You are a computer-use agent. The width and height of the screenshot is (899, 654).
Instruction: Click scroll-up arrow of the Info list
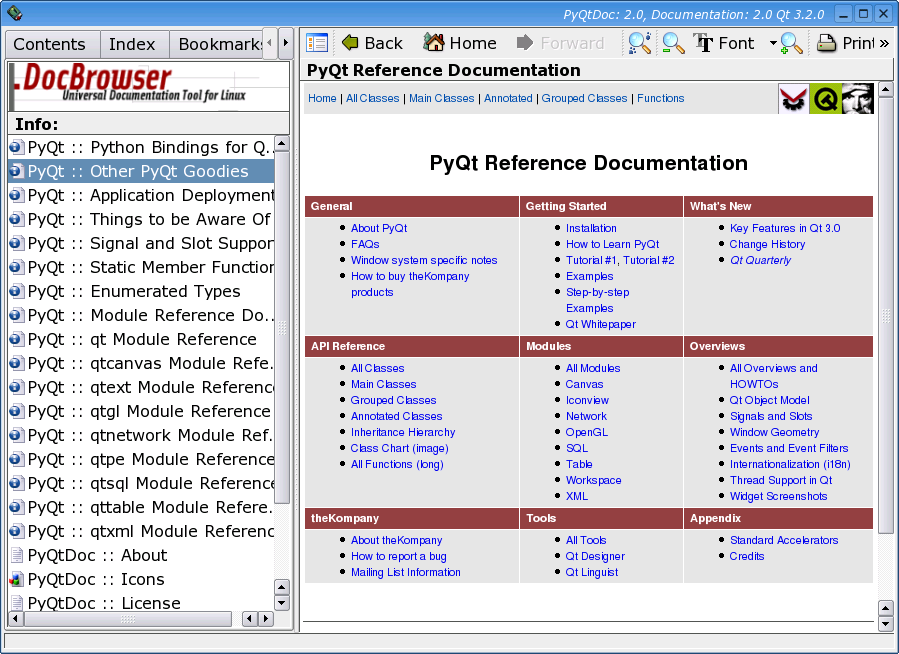click(x=282, y=143)
